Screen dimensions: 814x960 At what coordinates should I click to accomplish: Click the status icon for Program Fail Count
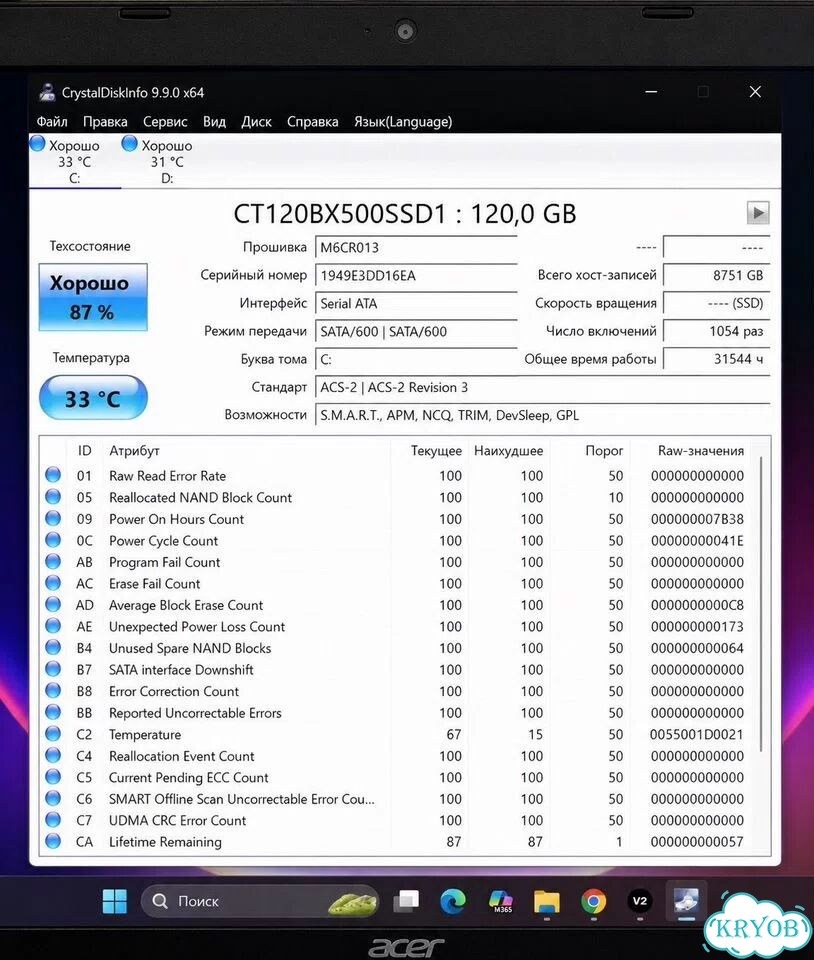click(53, 561)
